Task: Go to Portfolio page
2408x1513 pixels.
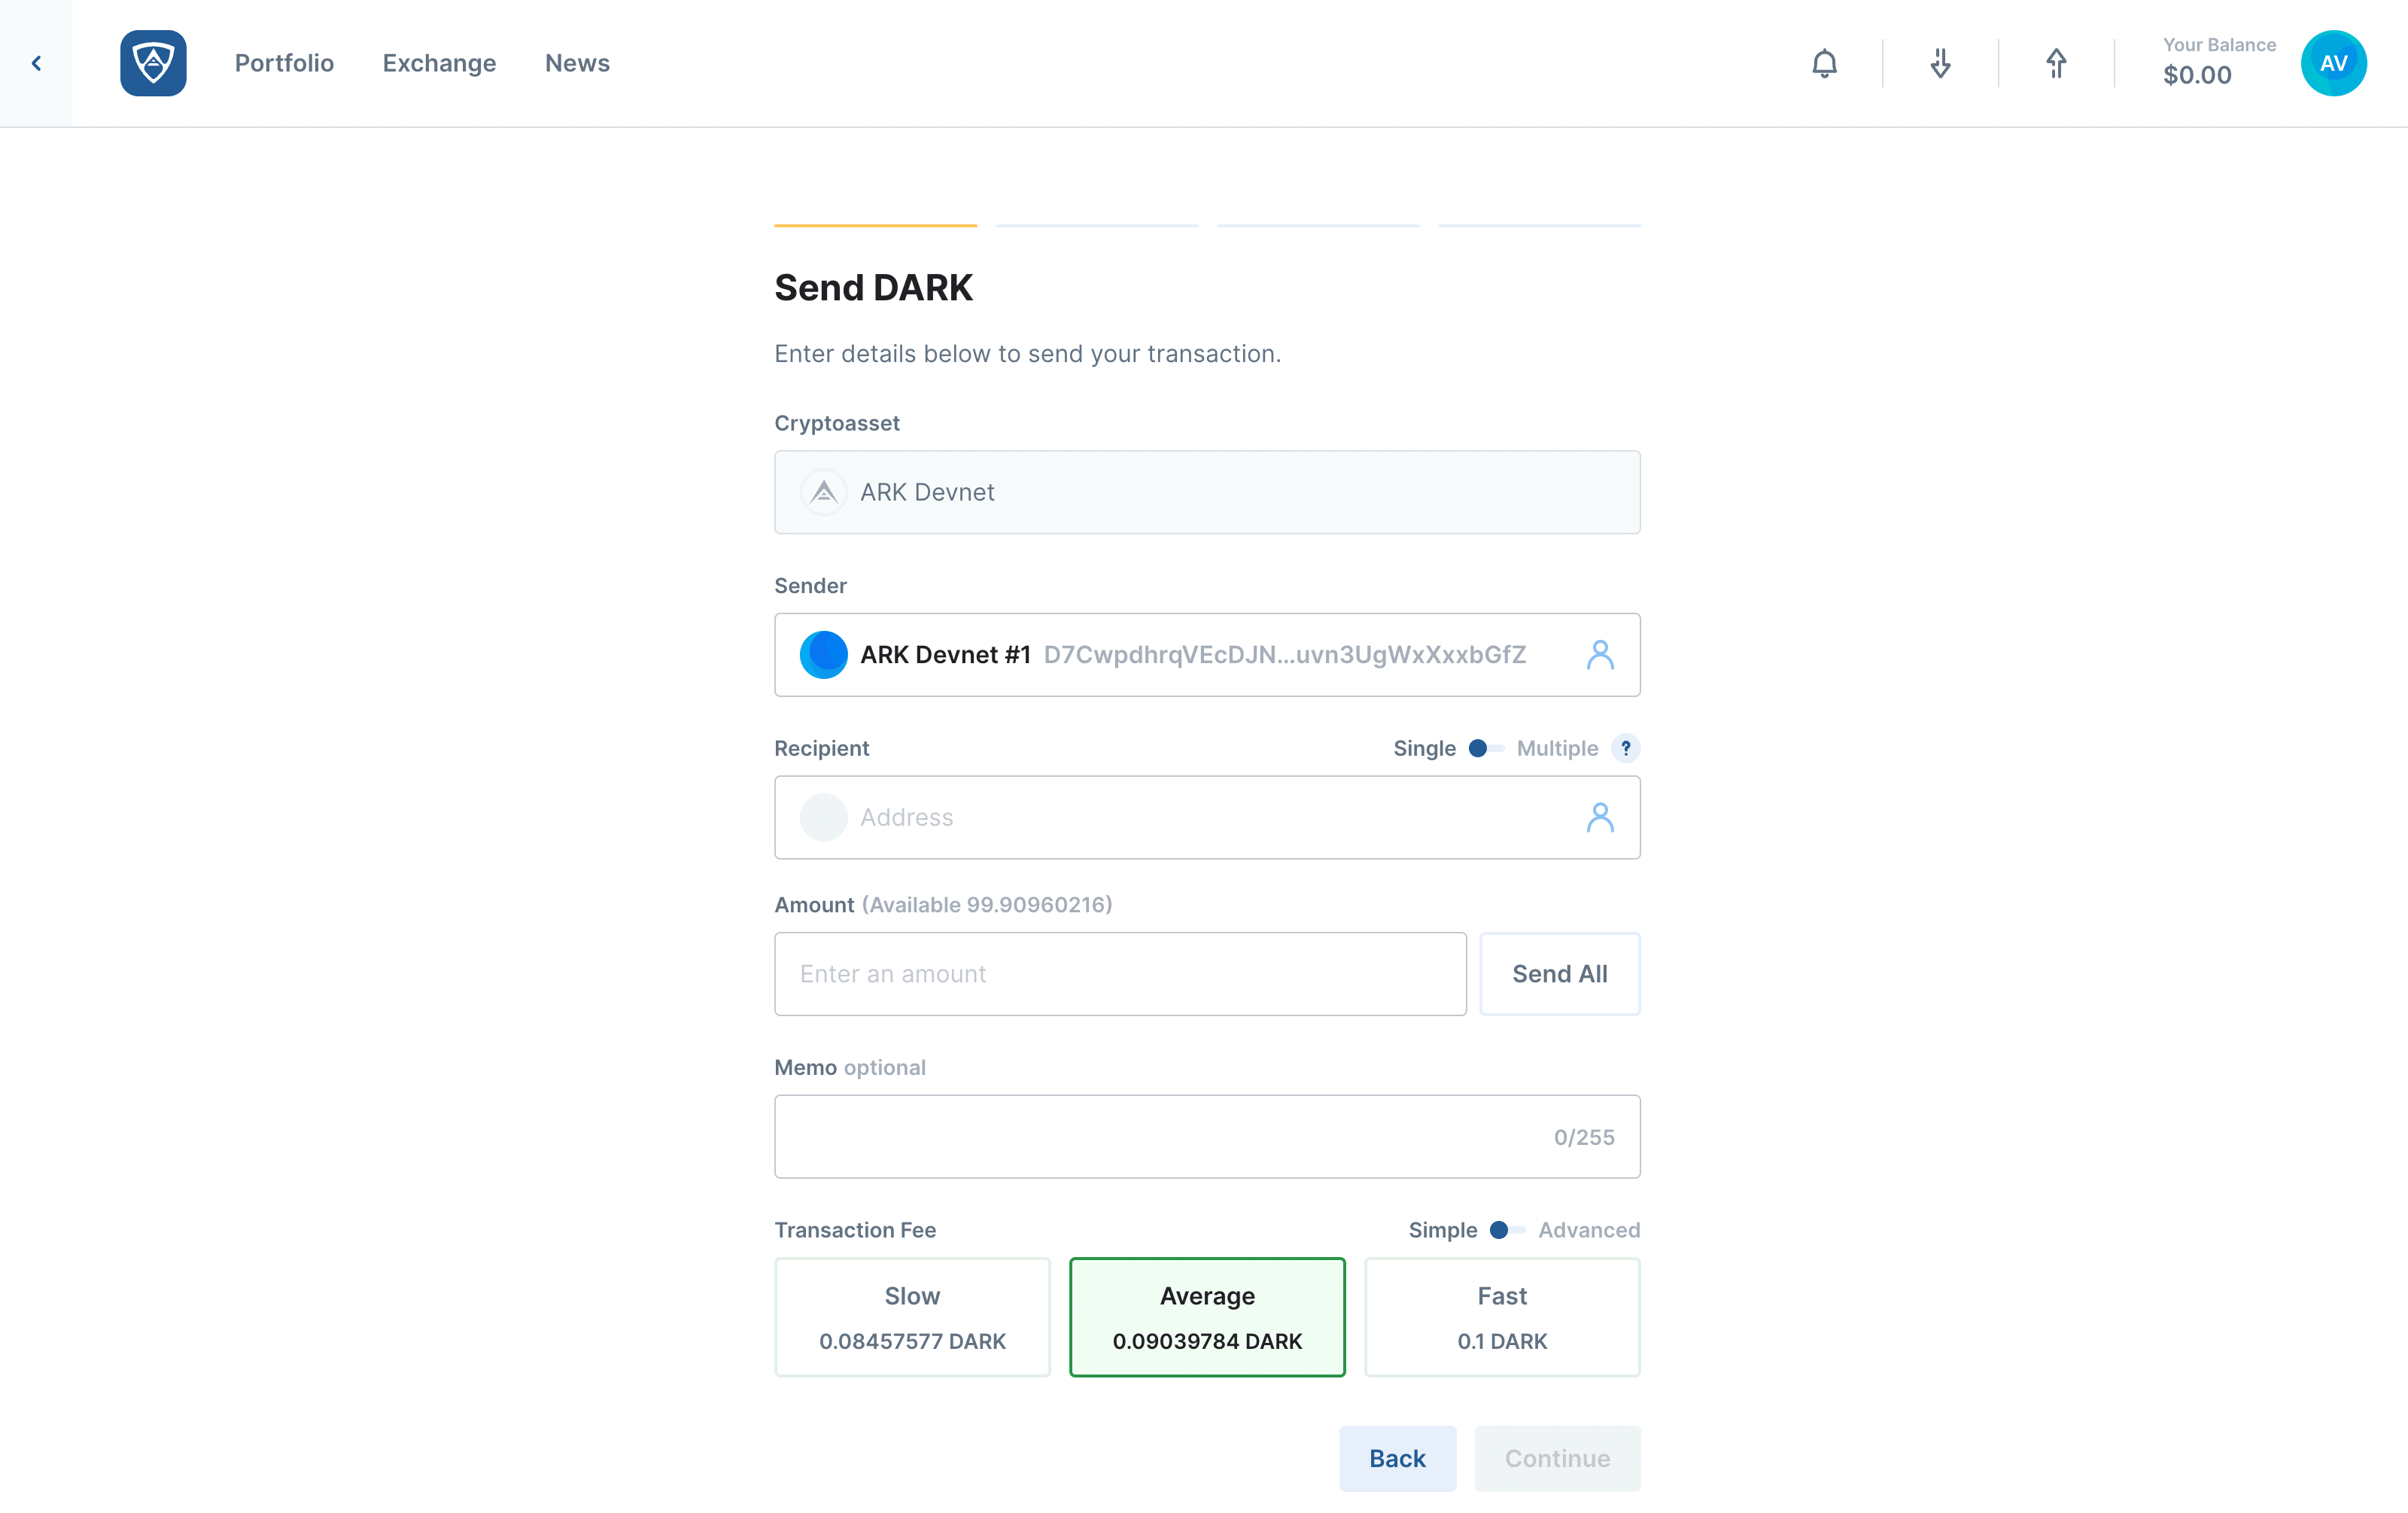Action: (x=284, y=63)
